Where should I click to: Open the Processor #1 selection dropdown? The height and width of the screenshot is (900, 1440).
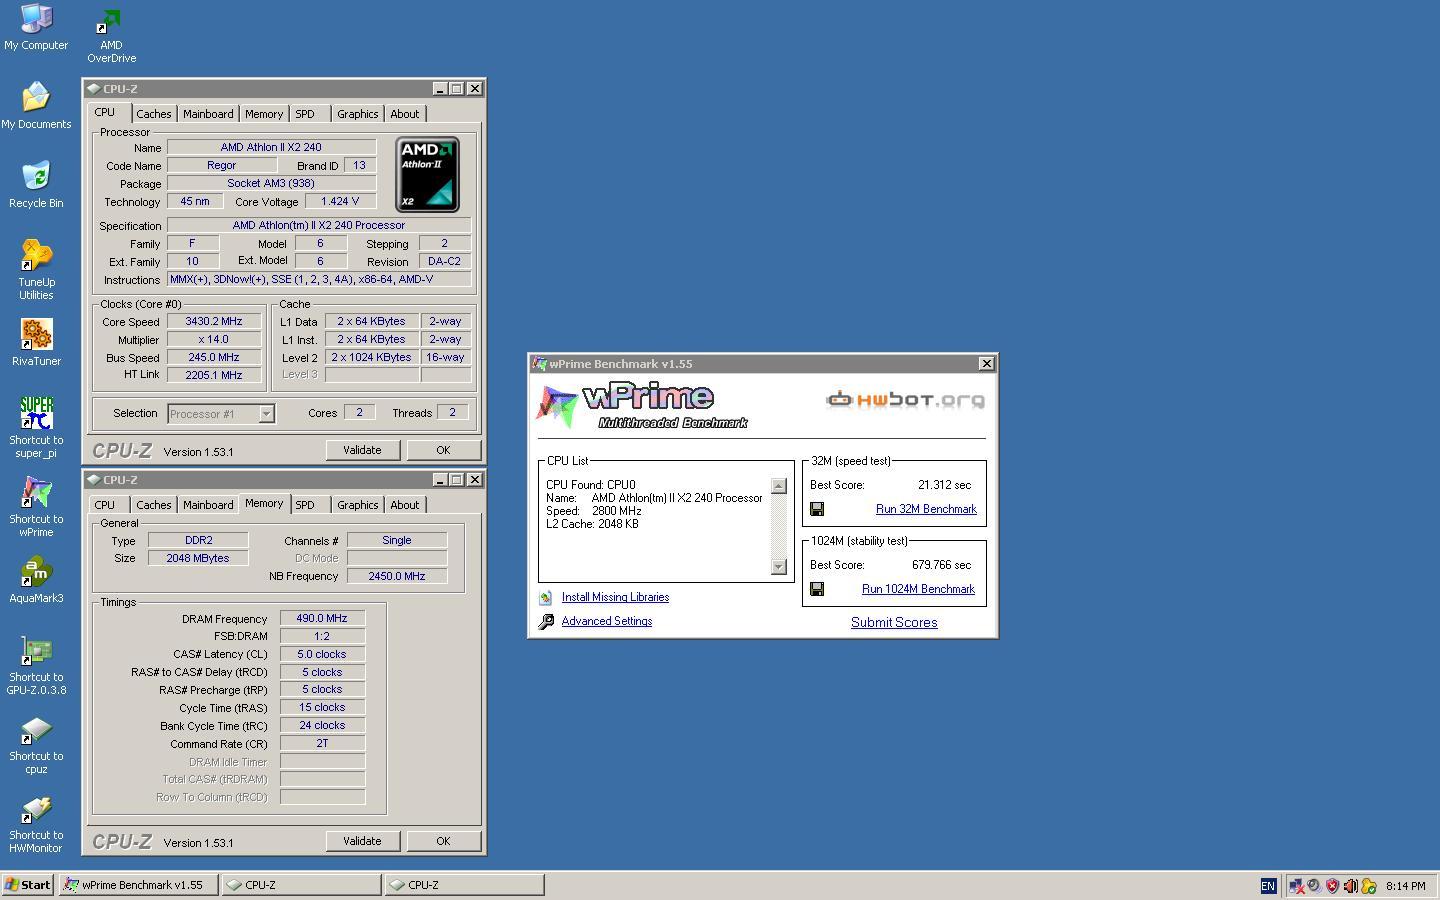pos(221,414)
